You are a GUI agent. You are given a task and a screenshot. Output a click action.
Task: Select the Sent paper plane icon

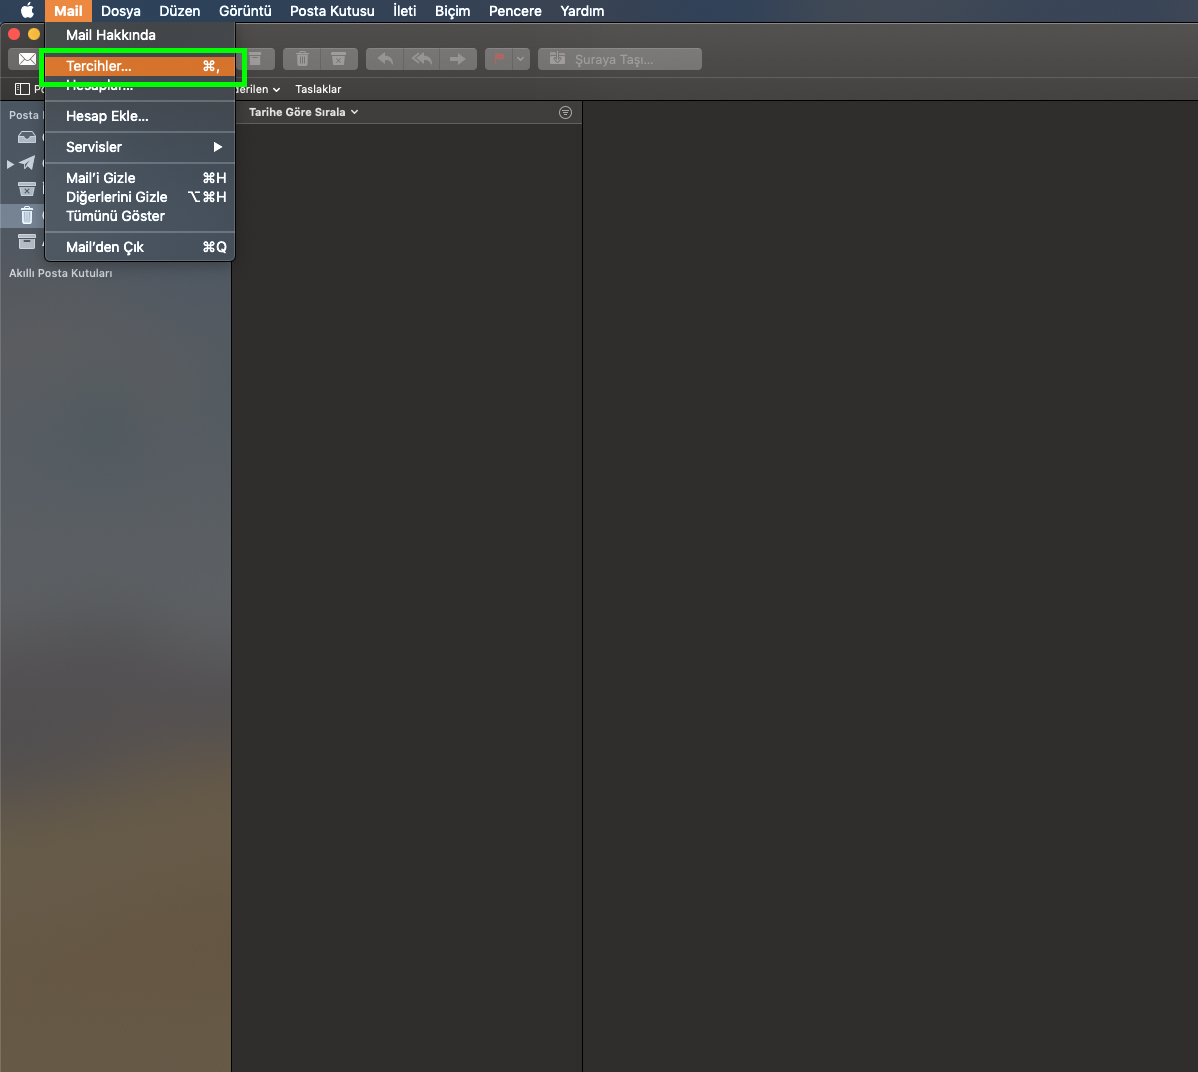27,163
